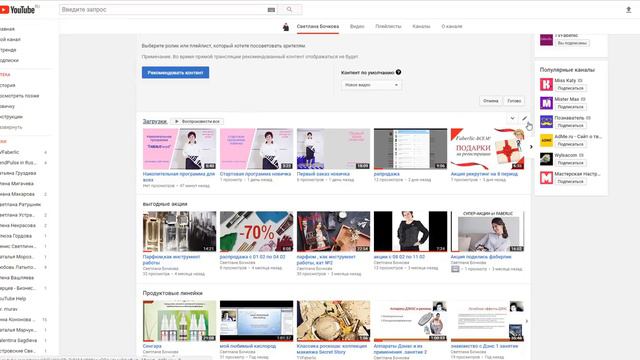Subscribe to Wylsacom
Image resolution: width=640 pixels, height=360 pixels.
[571, 163]
